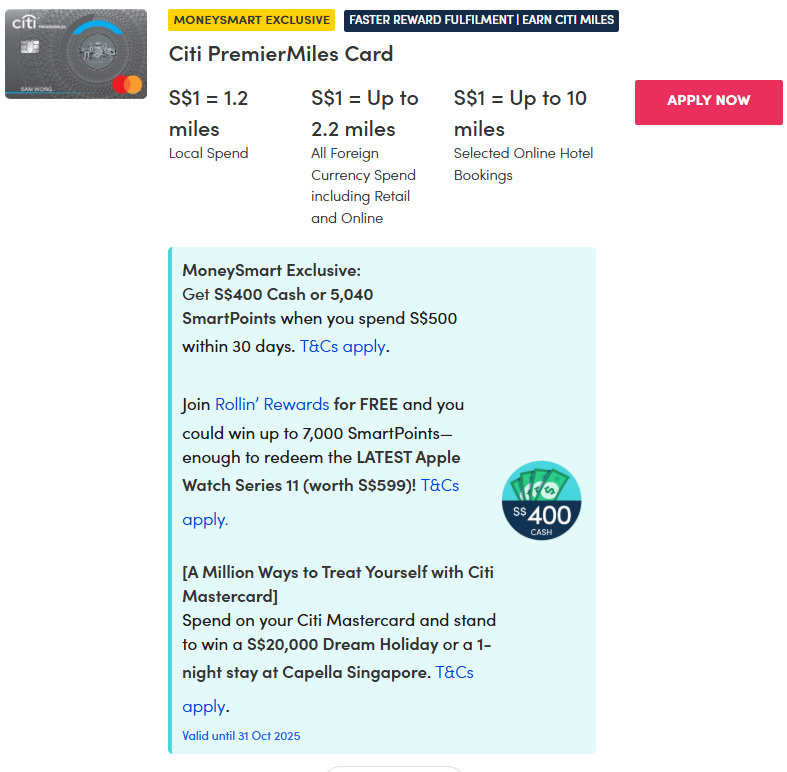This screenshot has width=787, height=772.
Task: Click the 2.2 miles Foreign Currency rate
Action: (x=364, y=114)
